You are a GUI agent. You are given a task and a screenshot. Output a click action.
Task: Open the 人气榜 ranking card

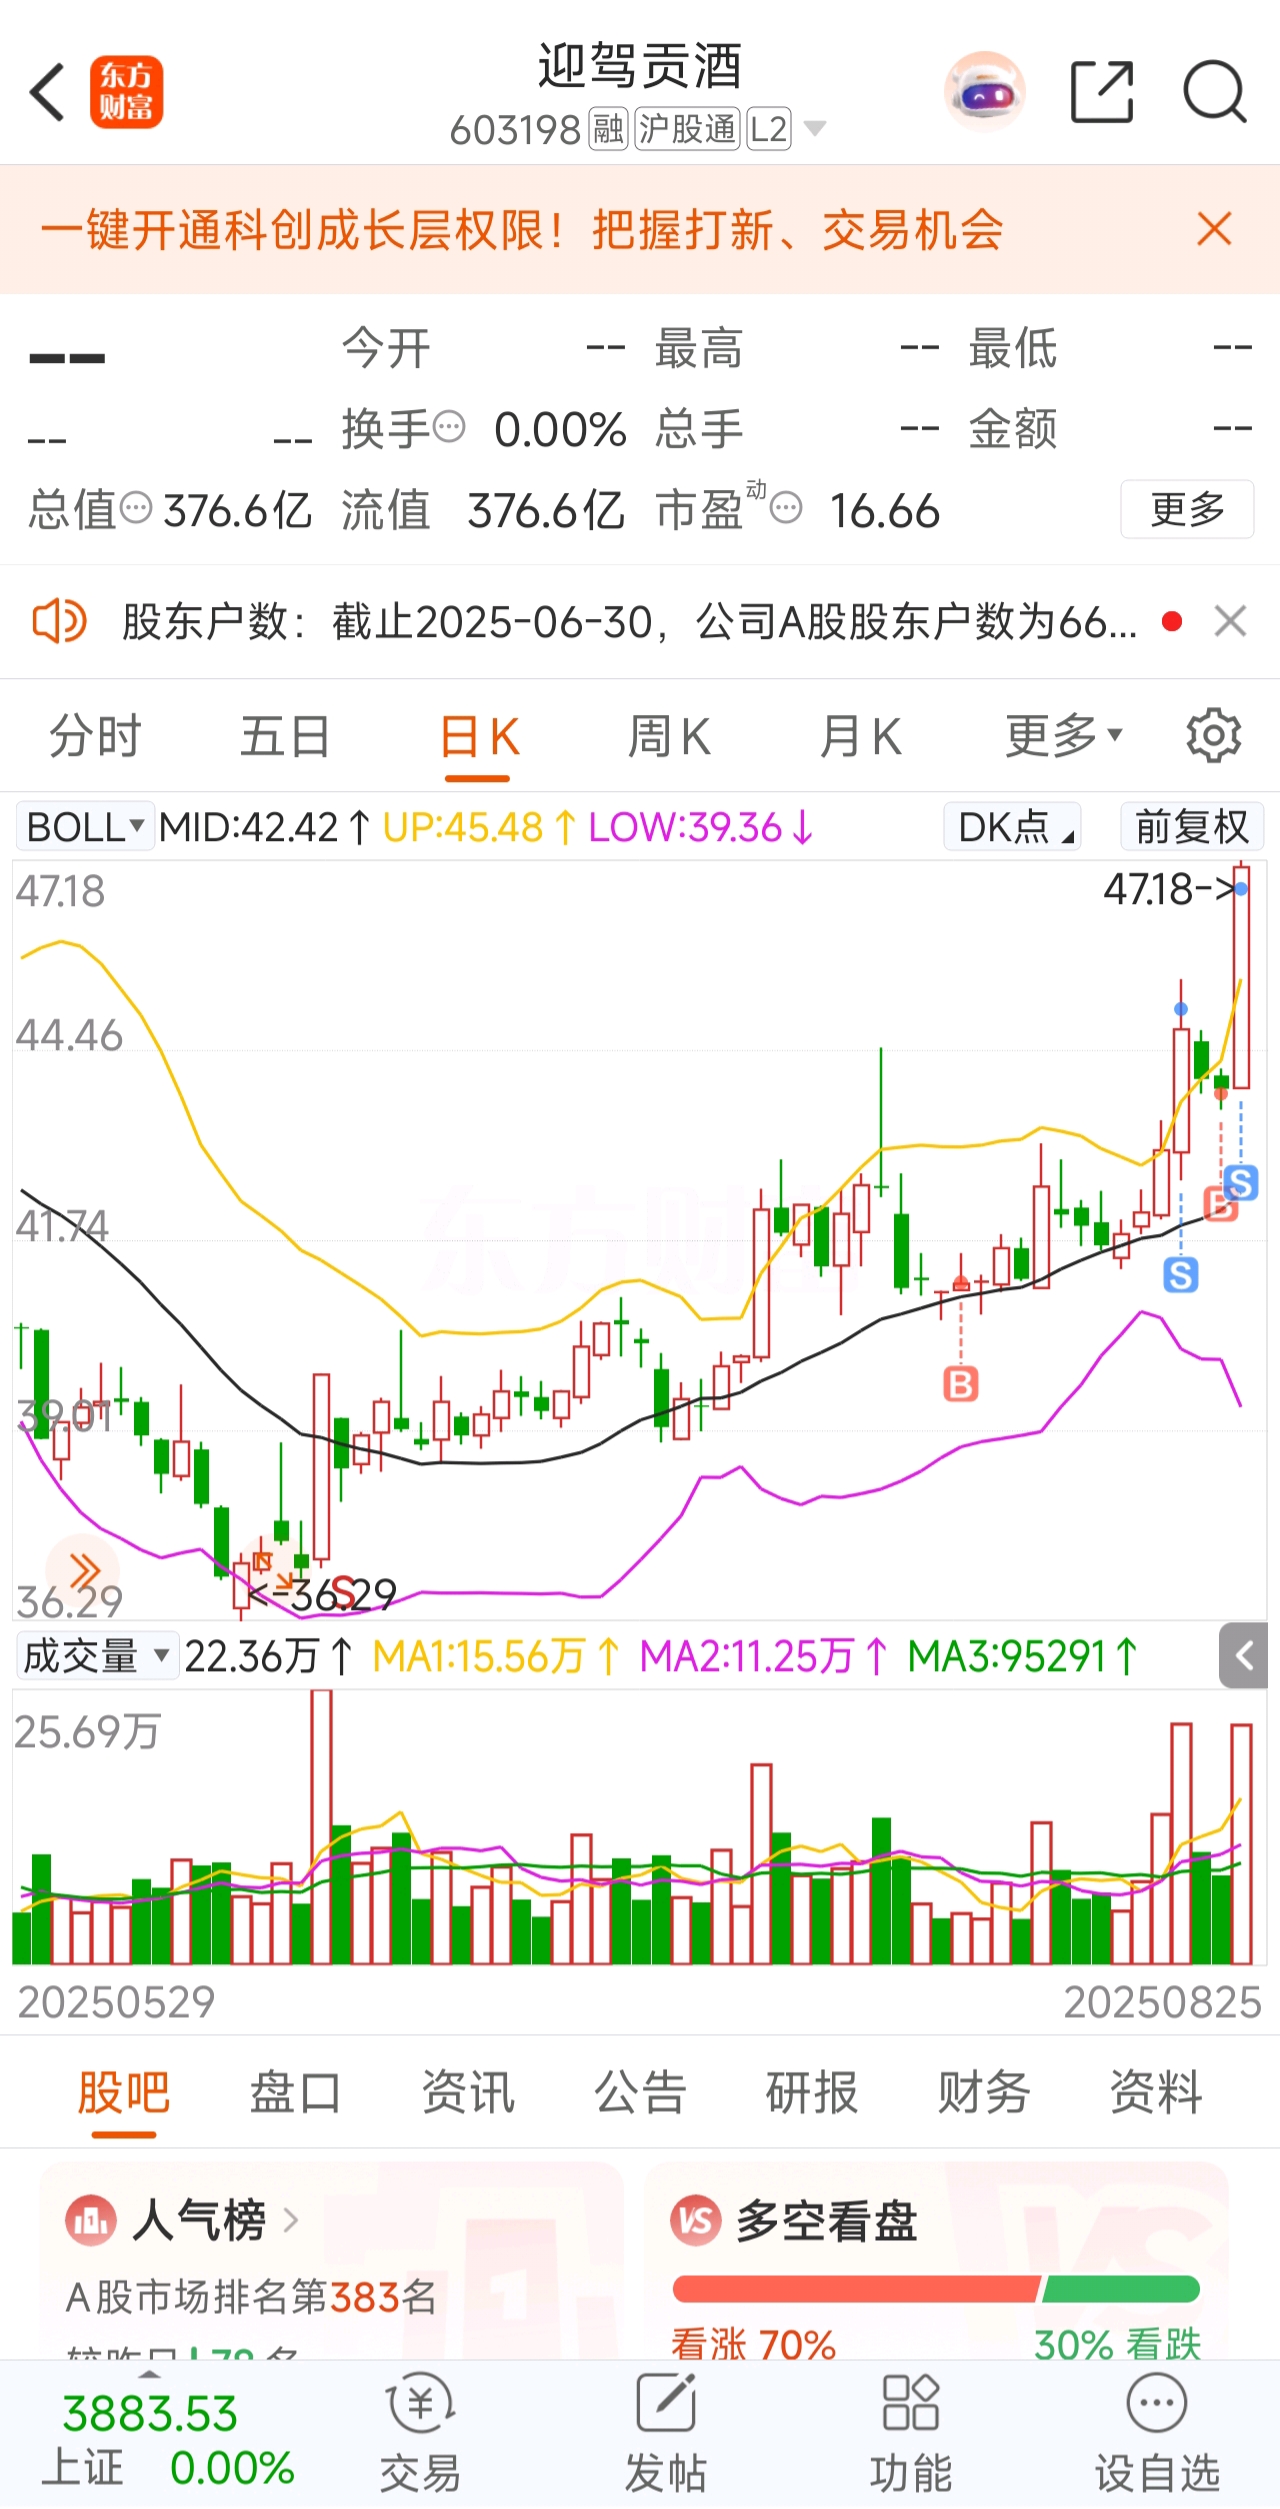click(x=332, y=2260)
